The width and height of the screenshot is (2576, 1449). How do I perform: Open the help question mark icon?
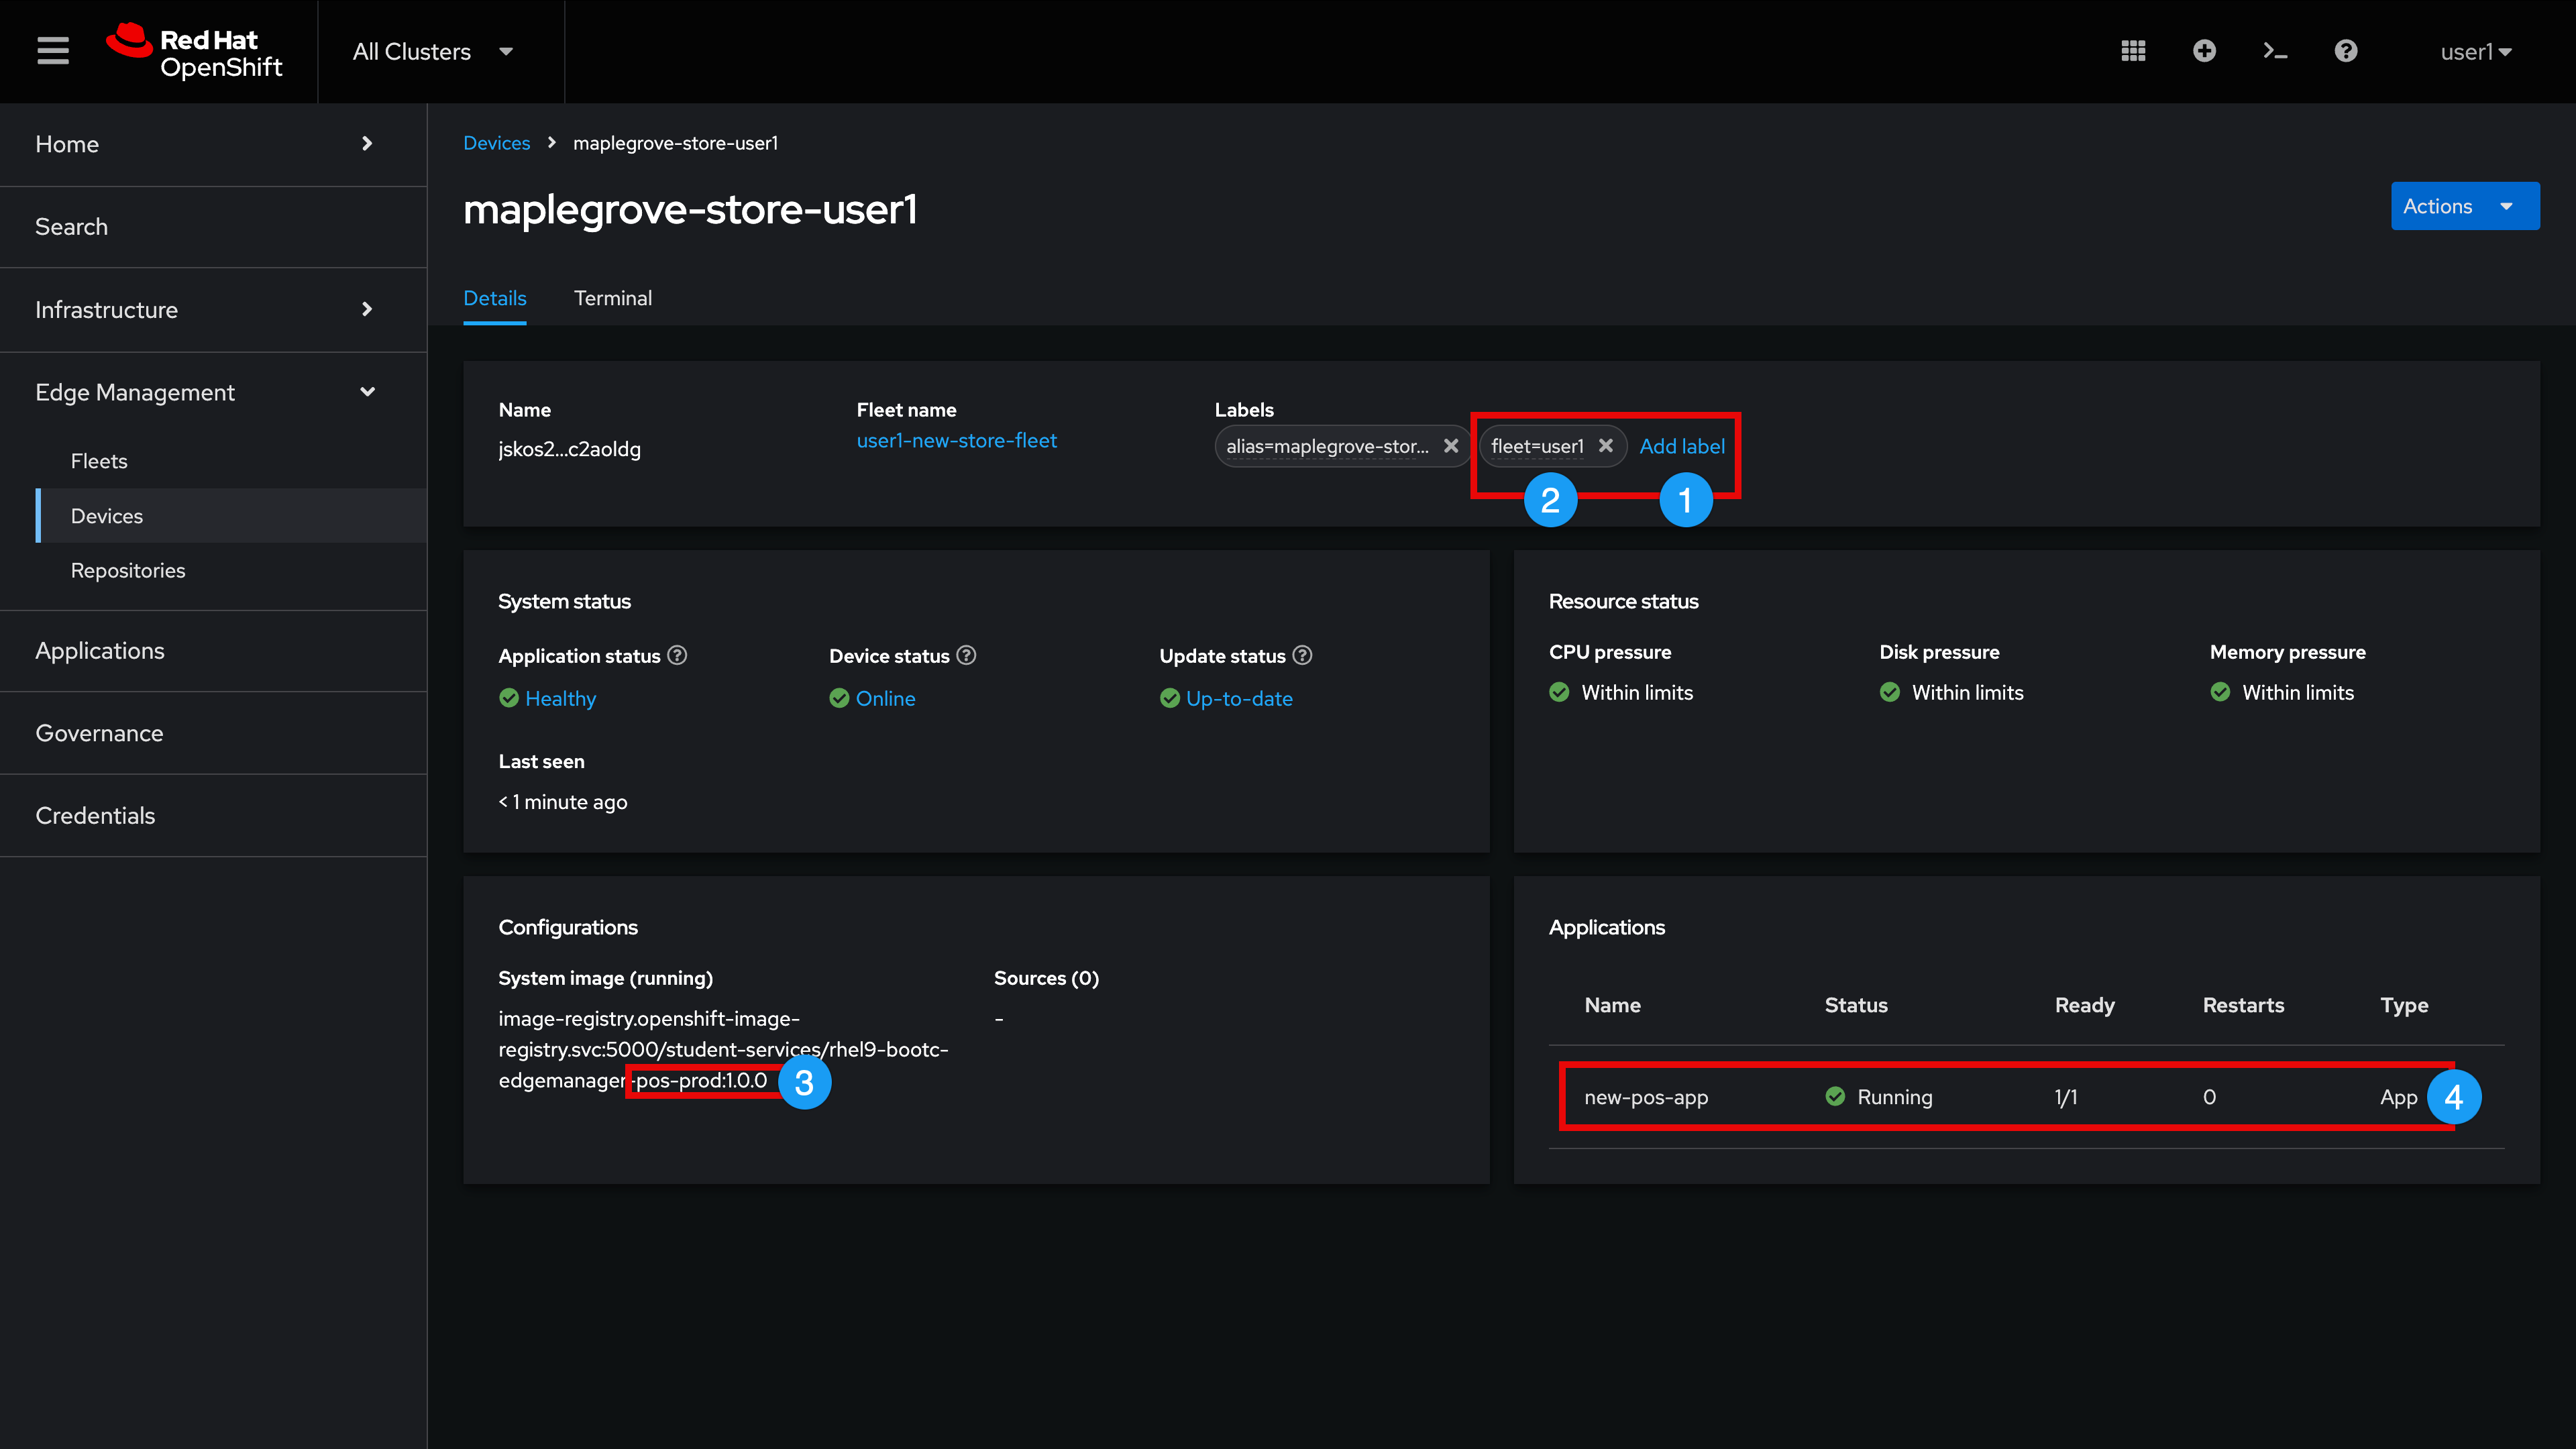pyautogui.click(x=2346, y=51)
